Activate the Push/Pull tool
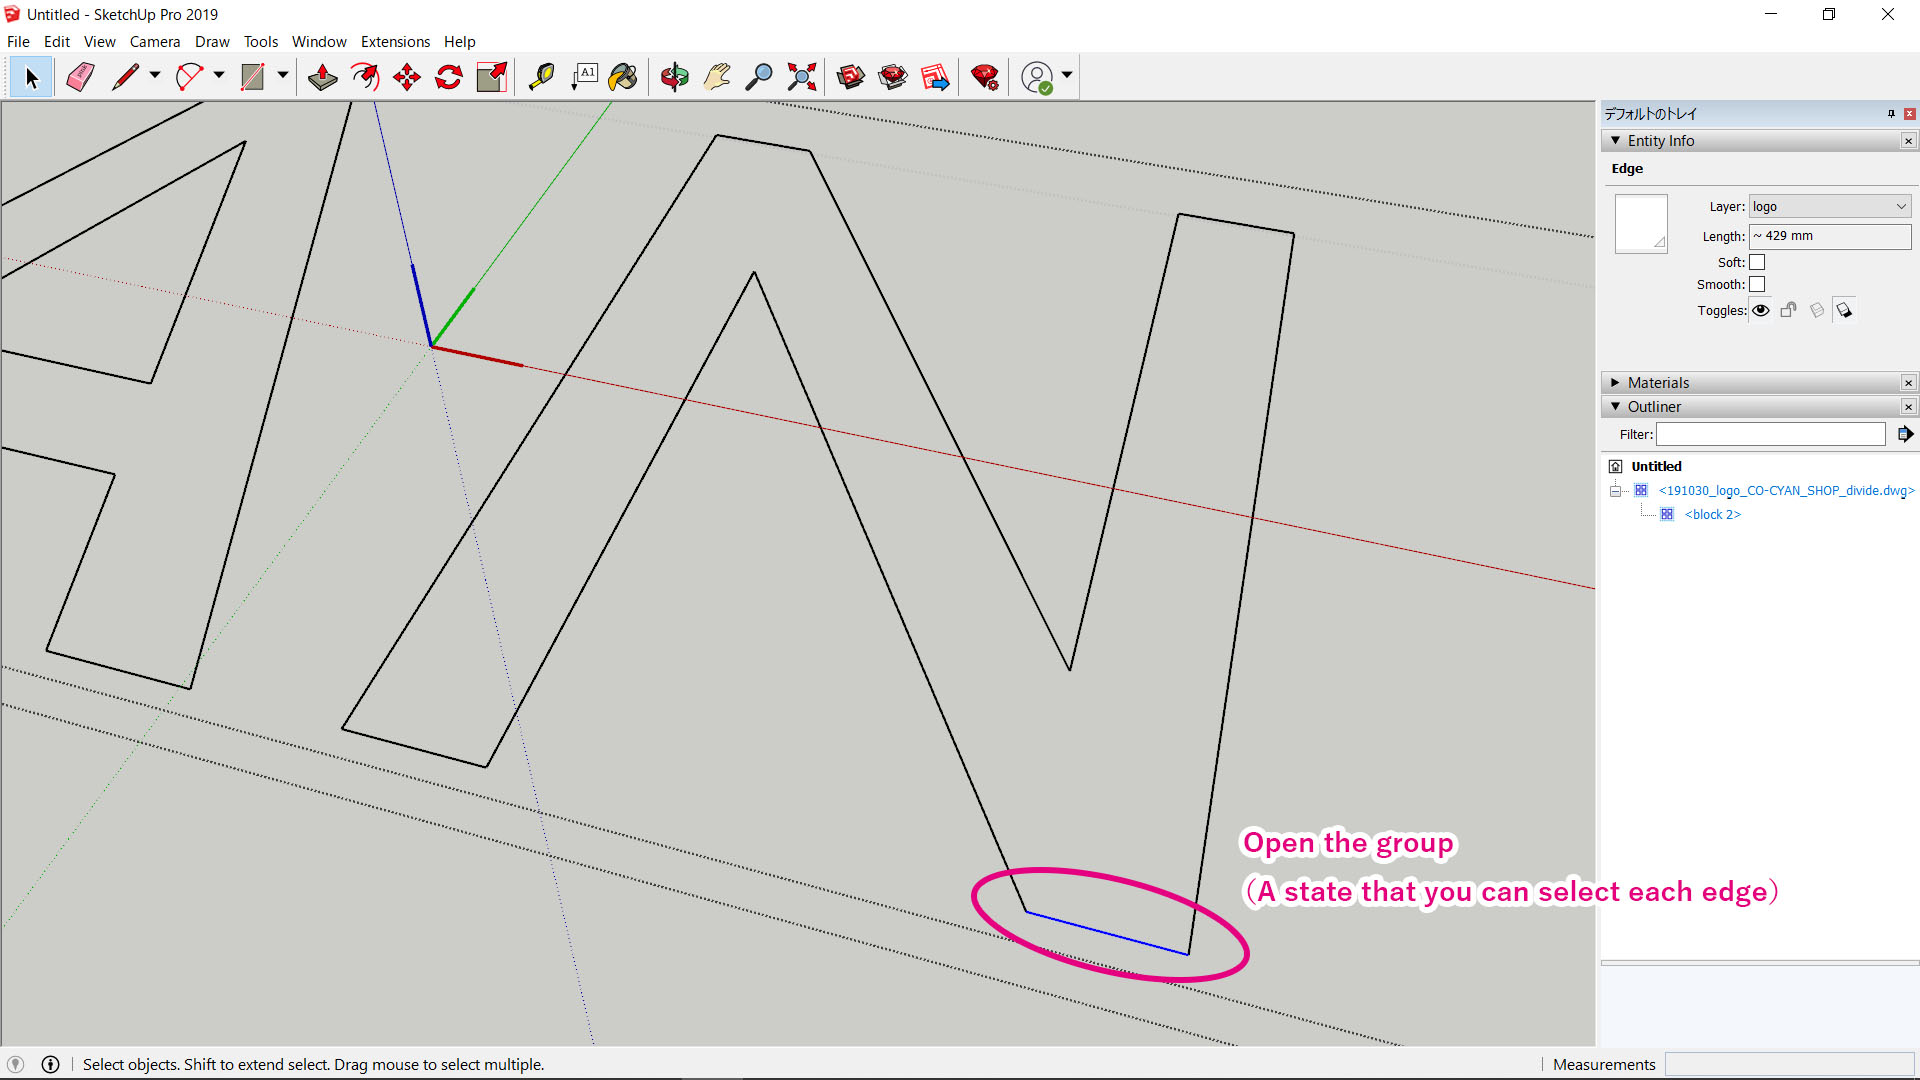This screenshot has height=1080, width=1920. click(322, 77)
